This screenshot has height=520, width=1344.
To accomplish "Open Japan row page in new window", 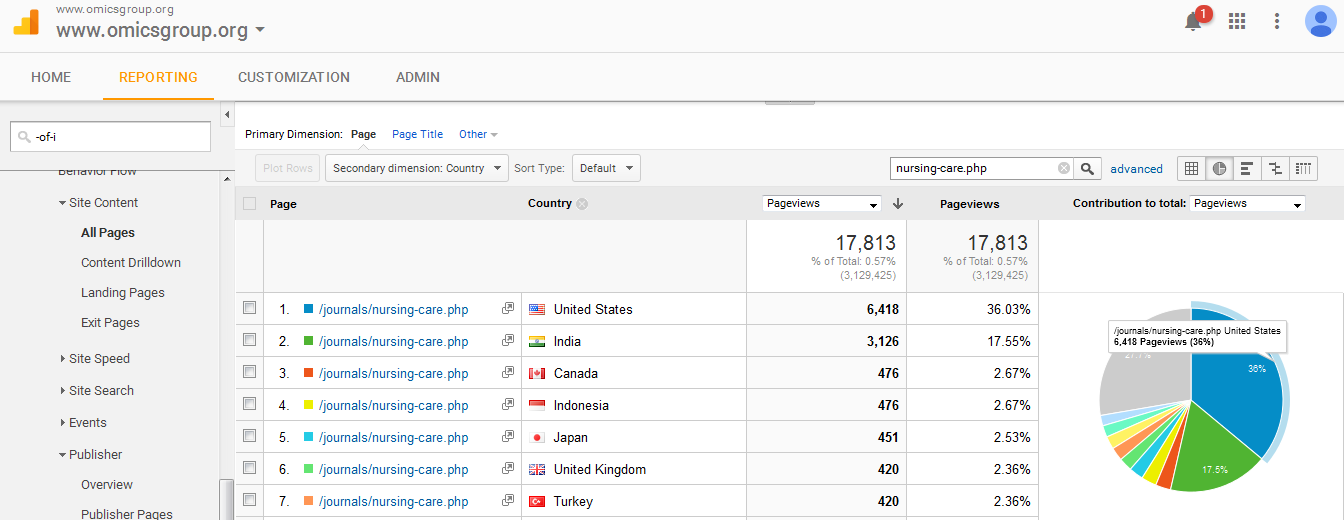I will 507,437.
